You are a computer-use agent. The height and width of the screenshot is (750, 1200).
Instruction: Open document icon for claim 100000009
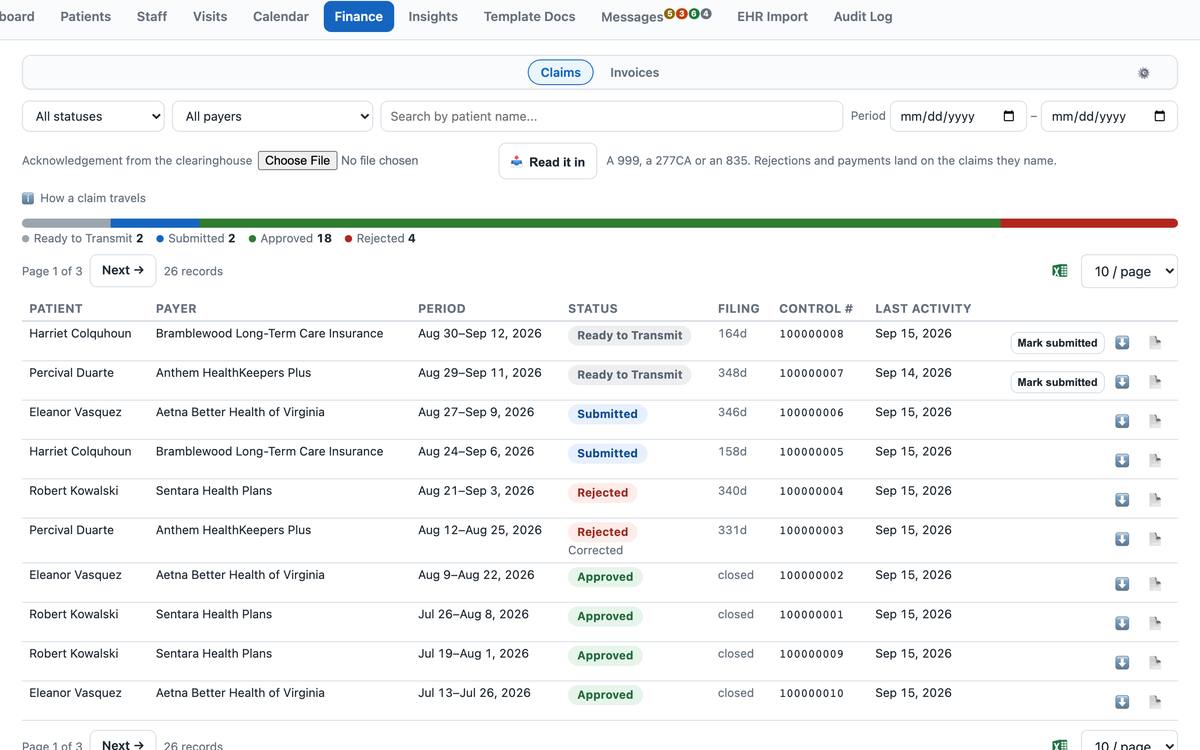(x=1155, y=662)
